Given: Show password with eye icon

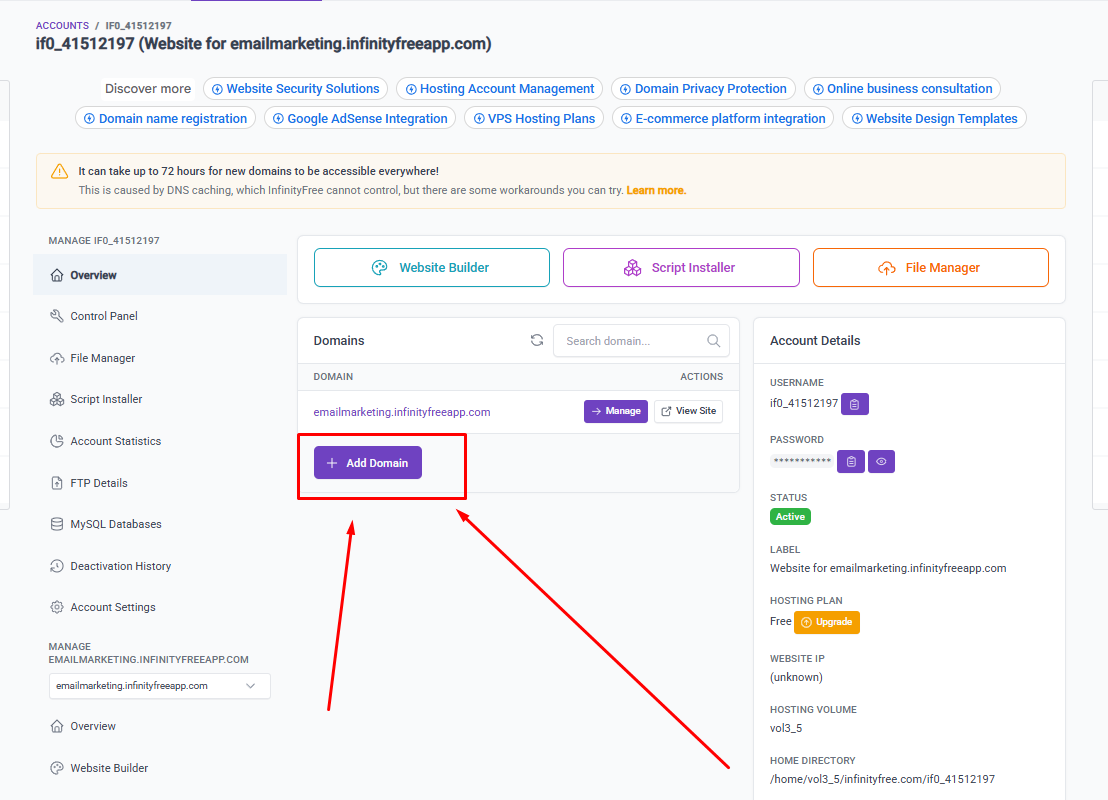Looking at the screenshot, I should [881, 461].
